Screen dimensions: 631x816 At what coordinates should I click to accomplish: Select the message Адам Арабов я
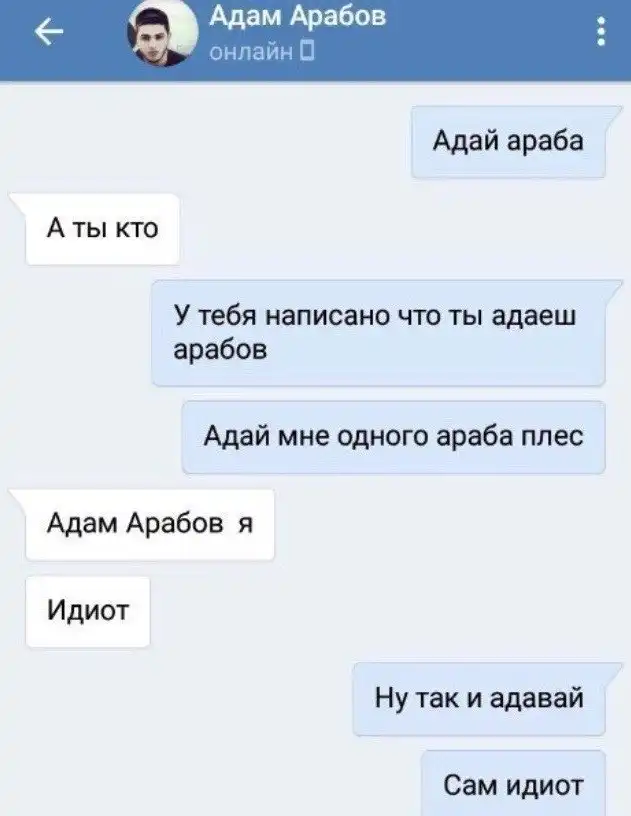click(150, 524)
